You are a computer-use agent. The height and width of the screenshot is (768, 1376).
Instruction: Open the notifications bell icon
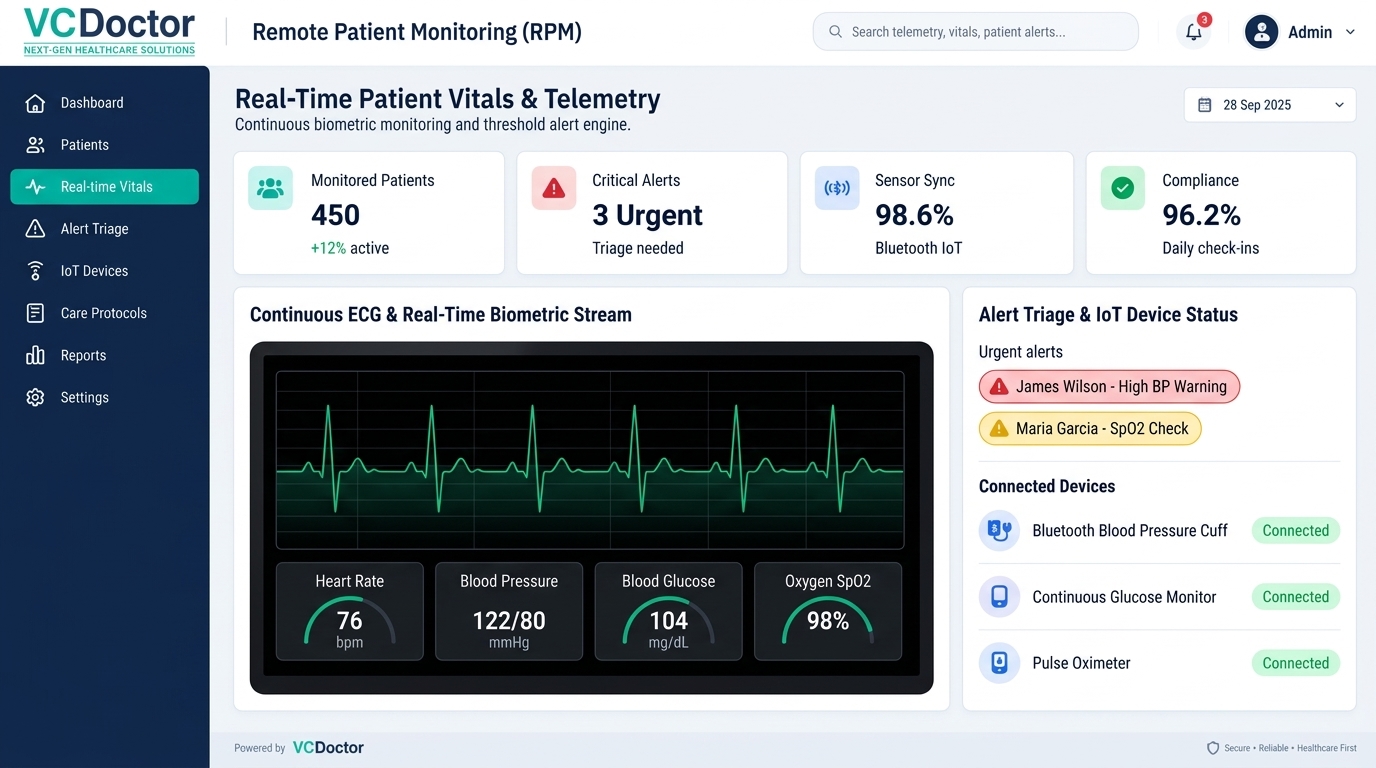(1193, 32)
